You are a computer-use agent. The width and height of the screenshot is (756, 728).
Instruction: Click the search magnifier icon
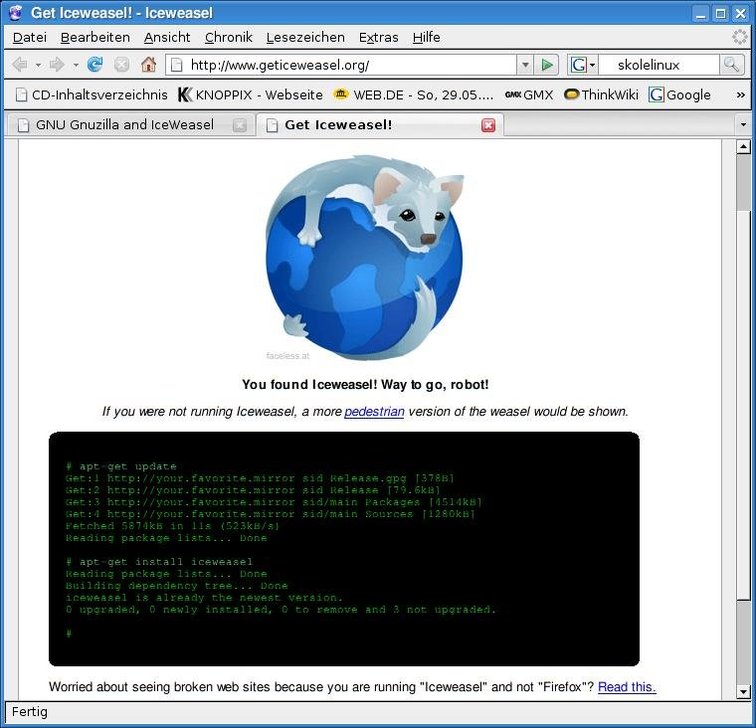[x=731, y=65]
